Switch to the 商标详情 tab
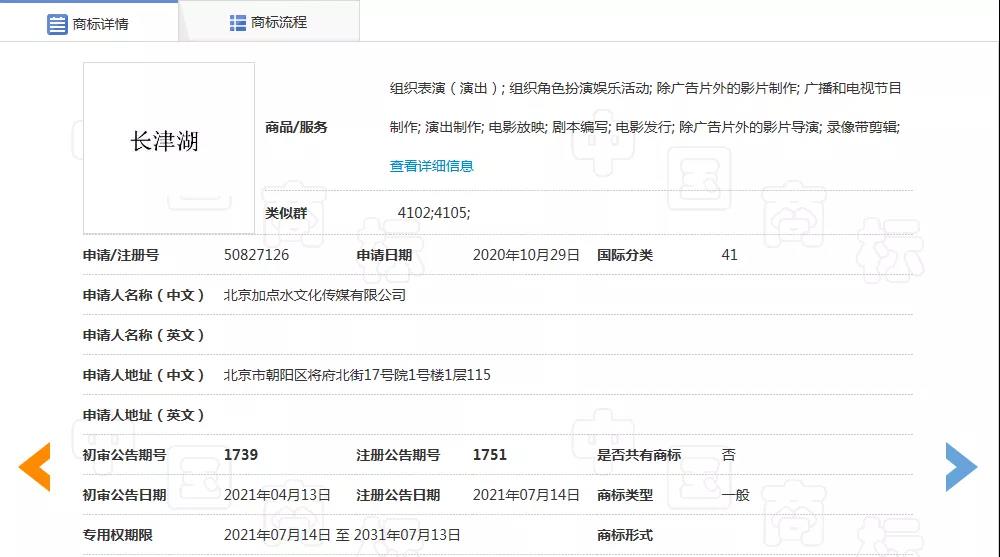The width and height of the screenshot is (1000, 557). tap(100, 24)
